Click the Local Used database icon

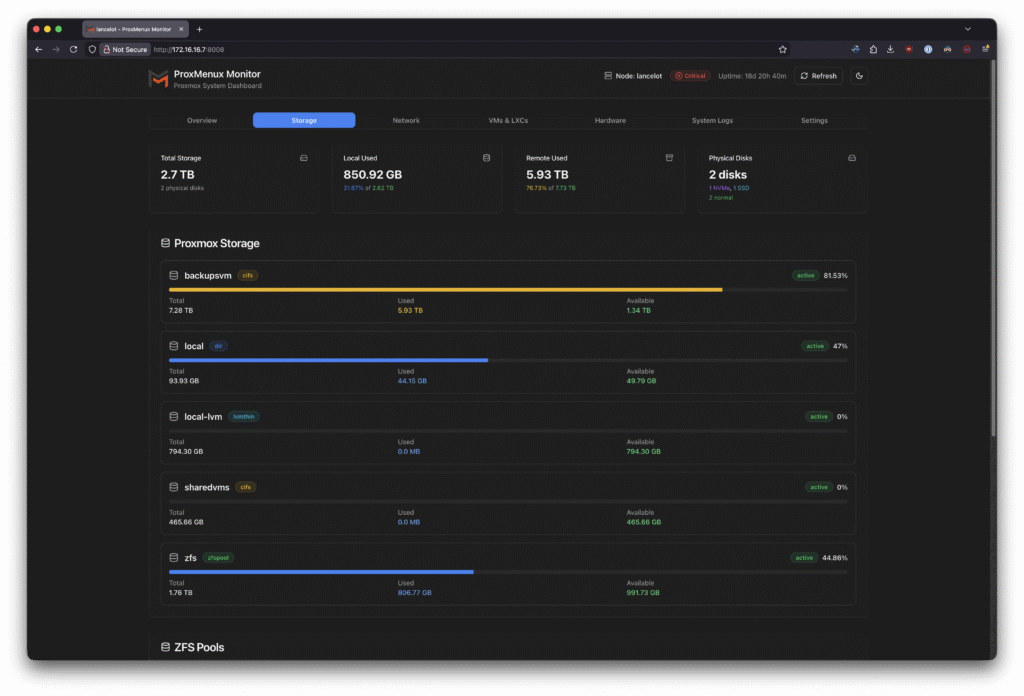pyautogui.click(x=487, y=158)
